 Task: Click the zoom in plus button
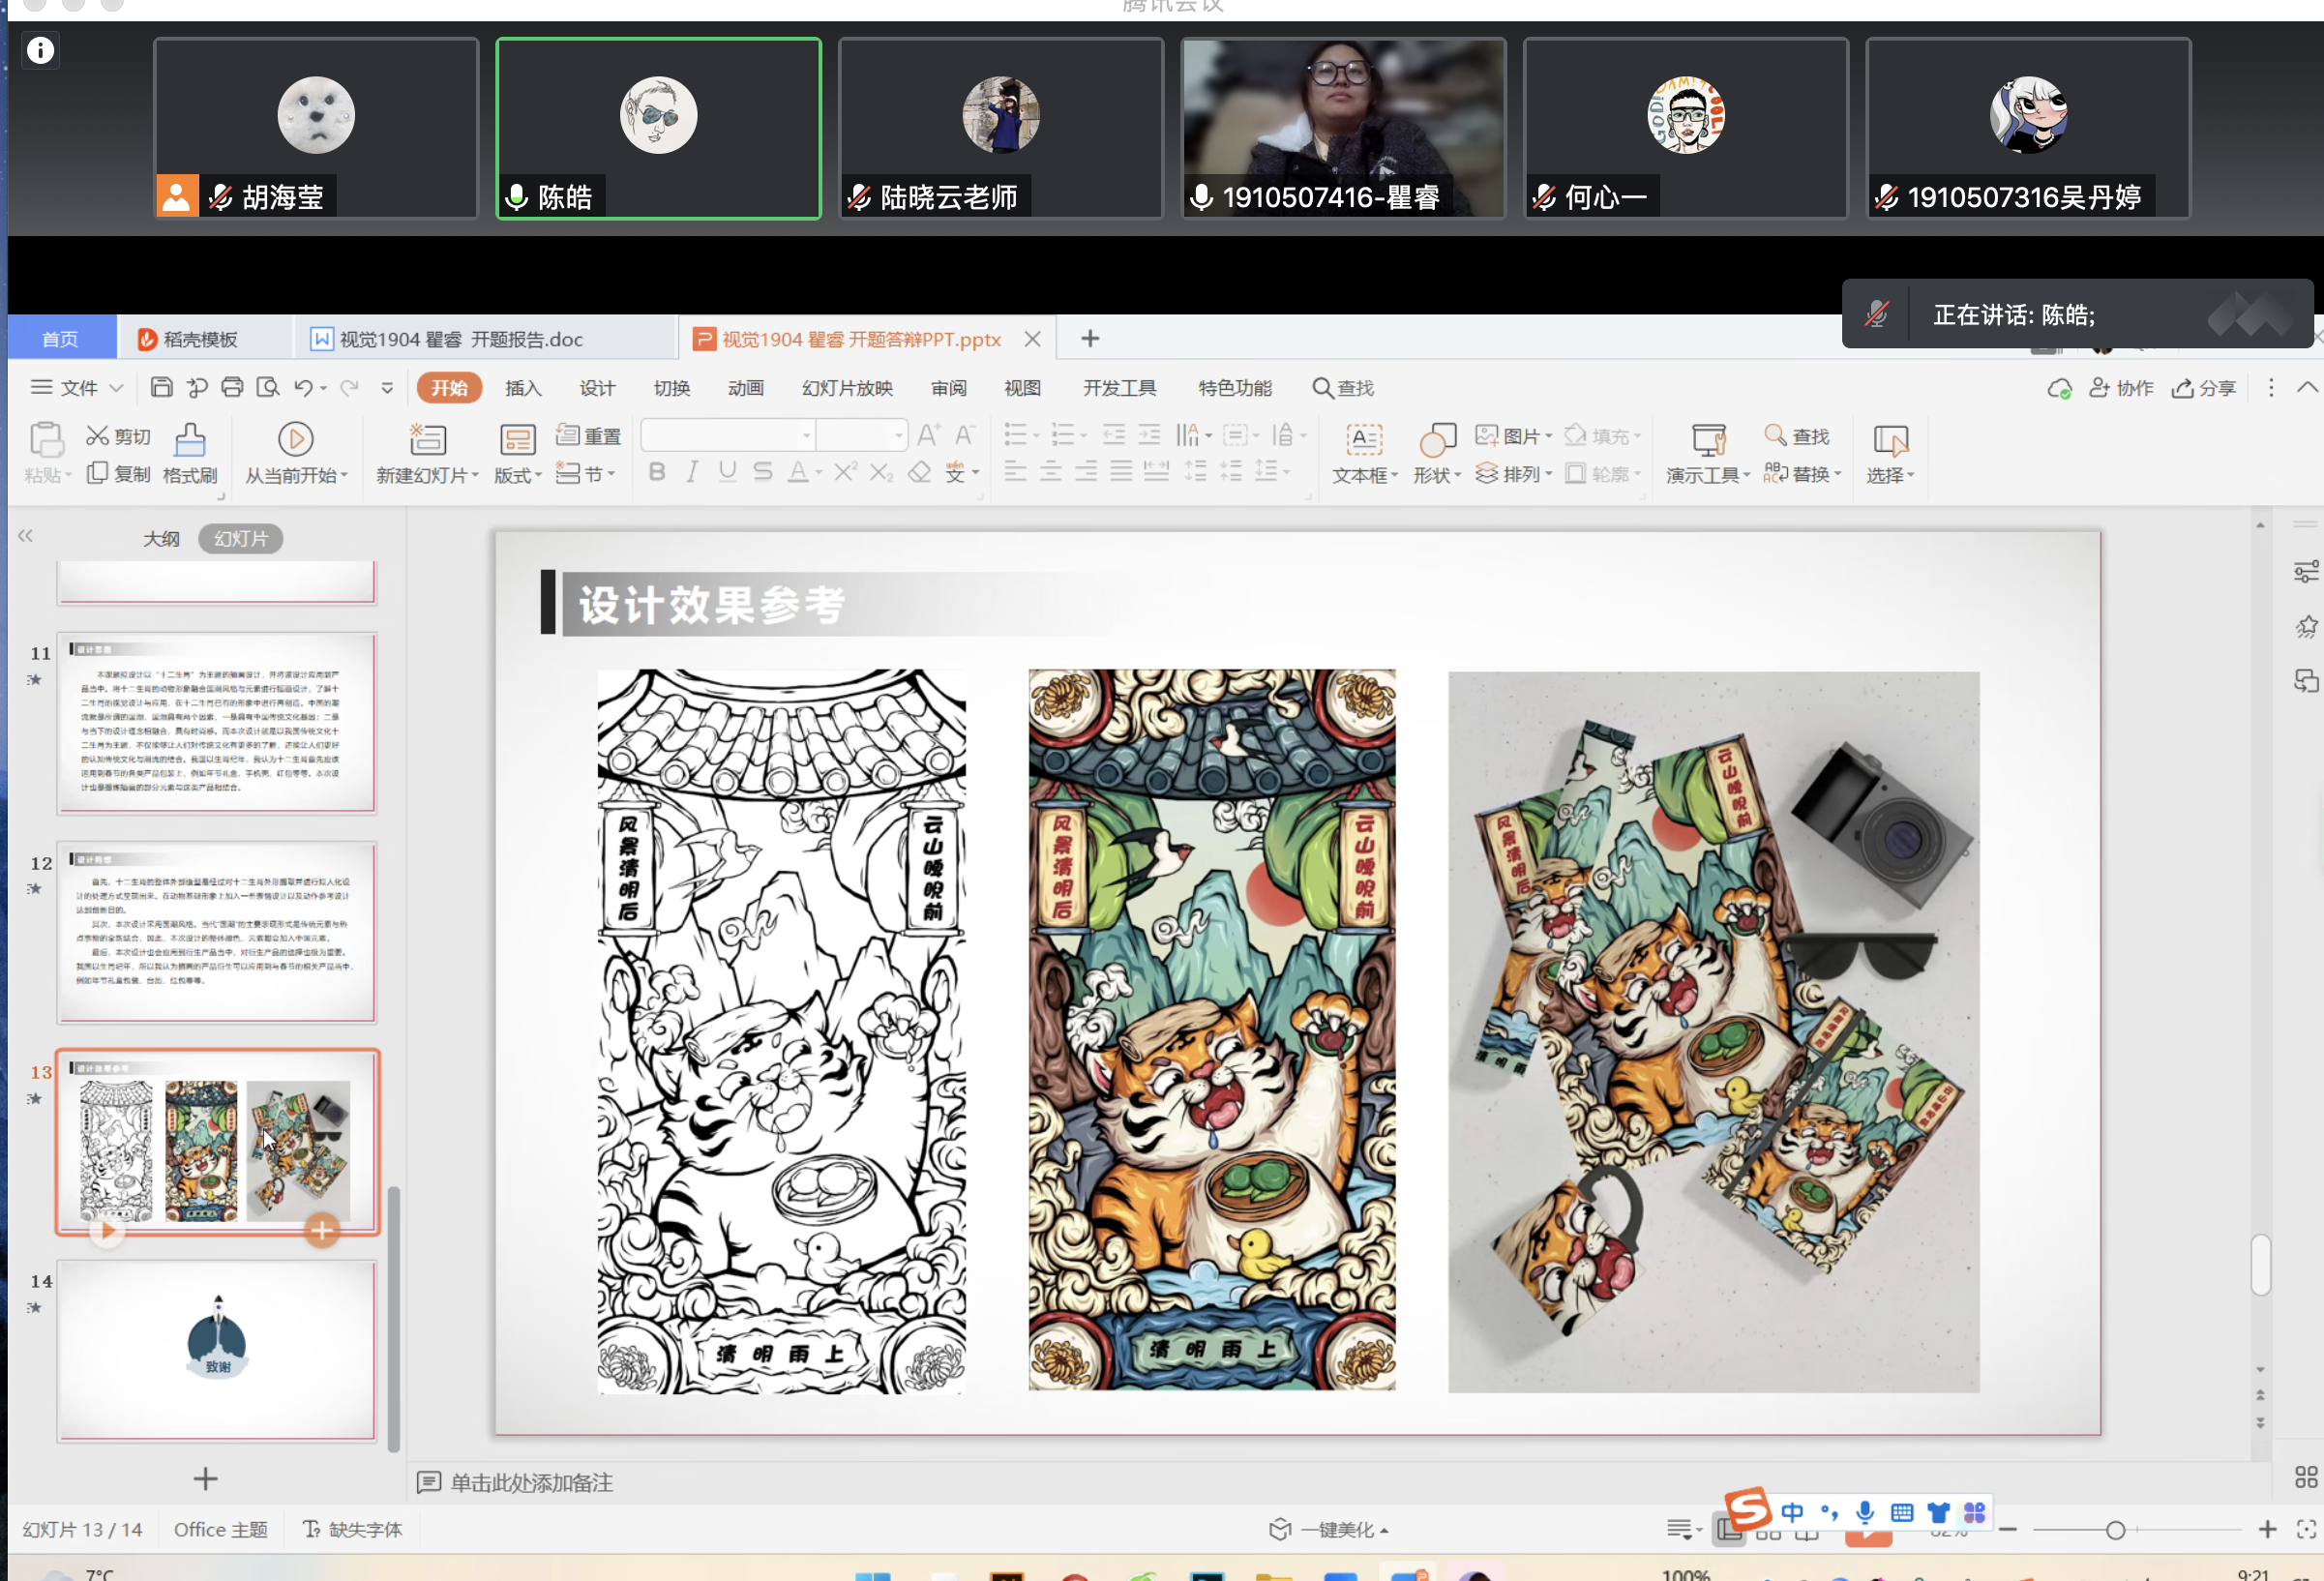(x=2267, y=1529)
